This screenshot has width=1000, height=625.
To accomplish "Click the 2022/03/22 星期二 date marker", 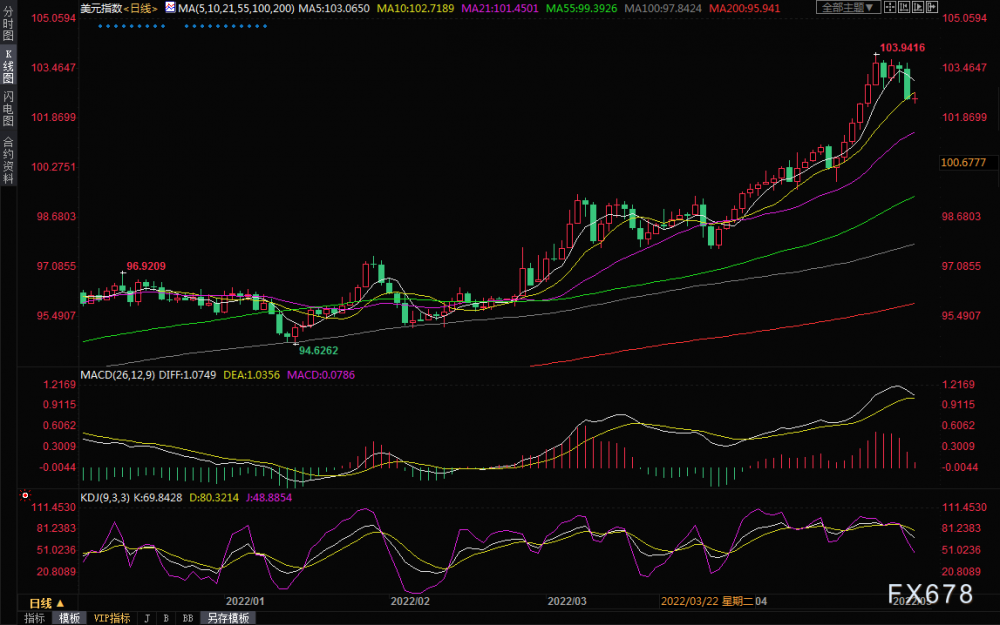I will (707, 601).
